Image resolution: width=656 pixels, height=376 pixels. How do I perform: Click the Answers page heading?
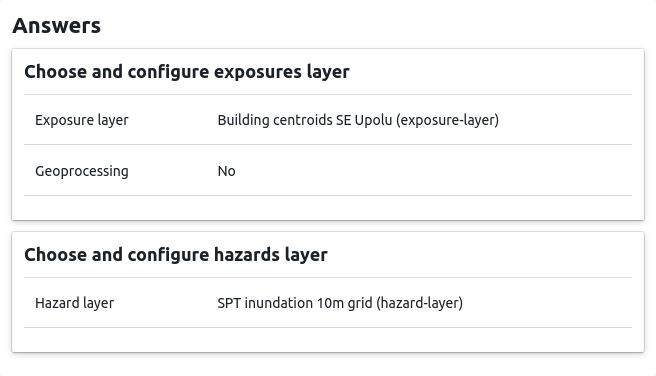click(x=56, y=26)
